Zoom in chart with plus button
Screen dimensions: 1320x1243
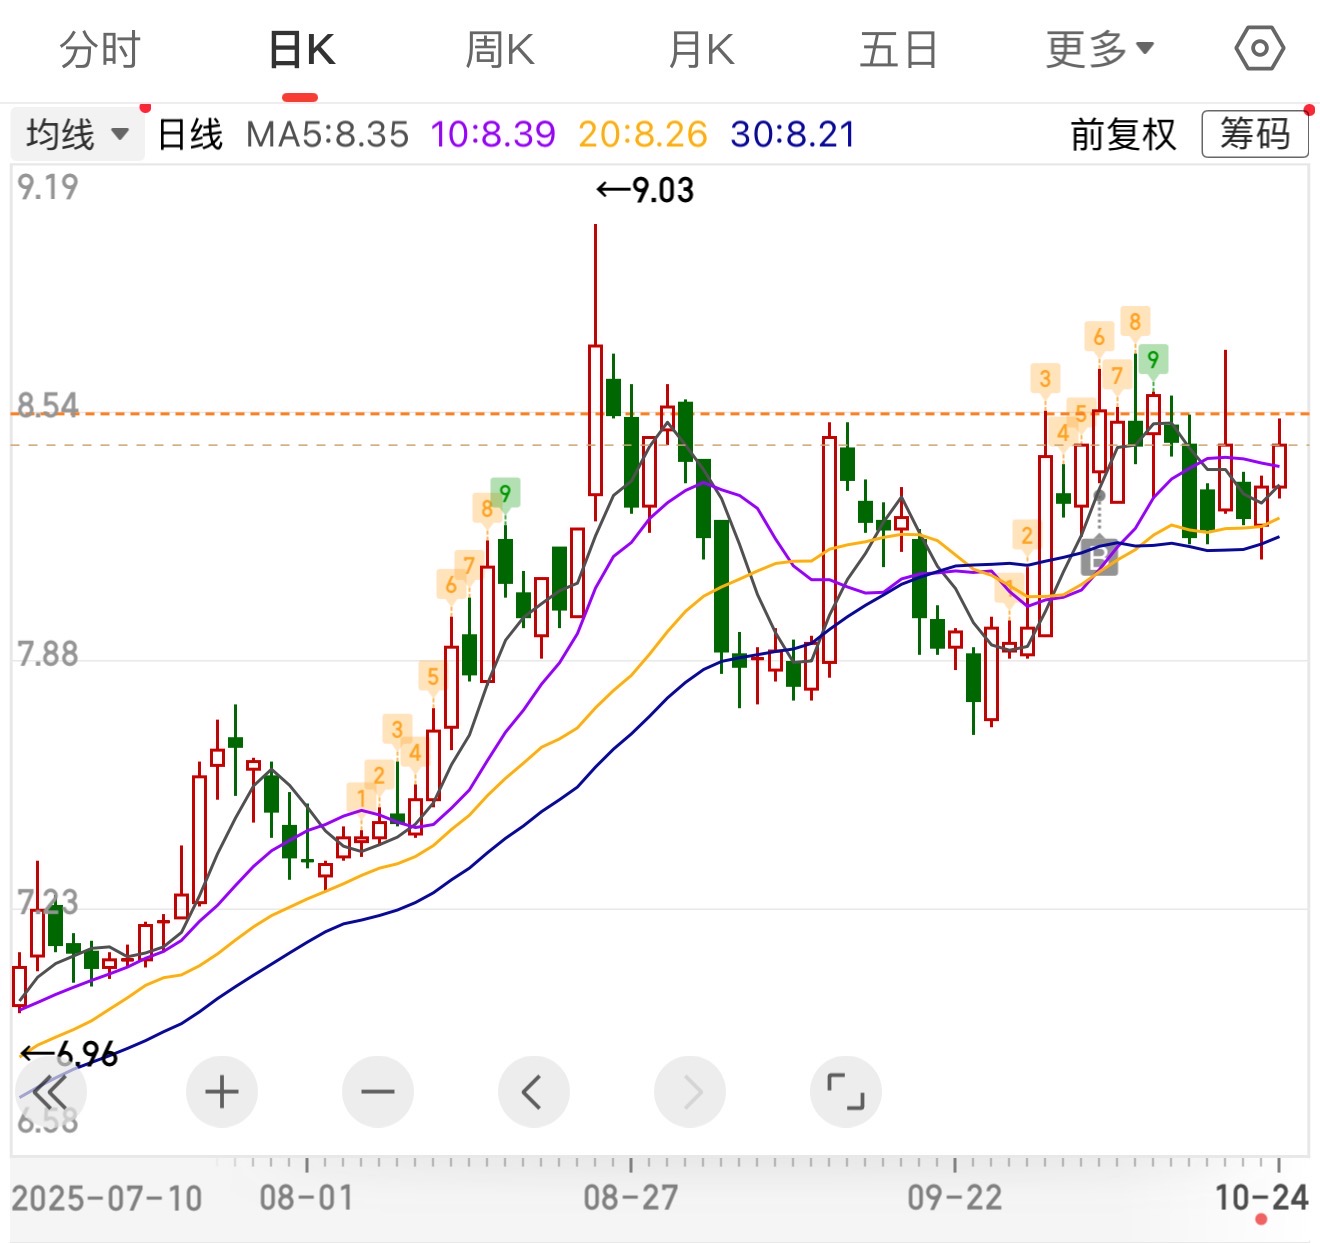(x=221, y=1092)
